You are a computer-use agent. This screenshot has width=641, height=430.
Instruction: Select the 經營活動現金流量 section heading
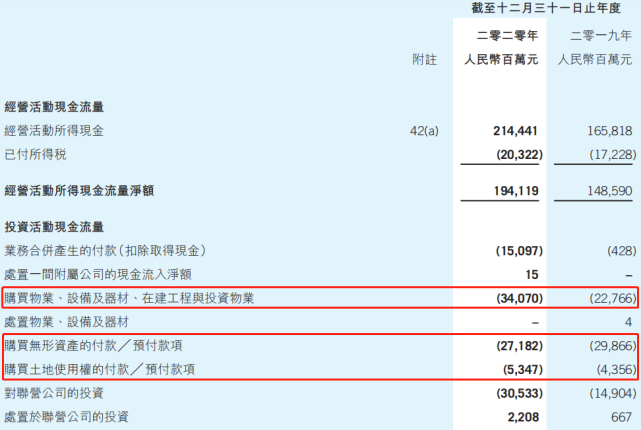click(x=54, y=107)
